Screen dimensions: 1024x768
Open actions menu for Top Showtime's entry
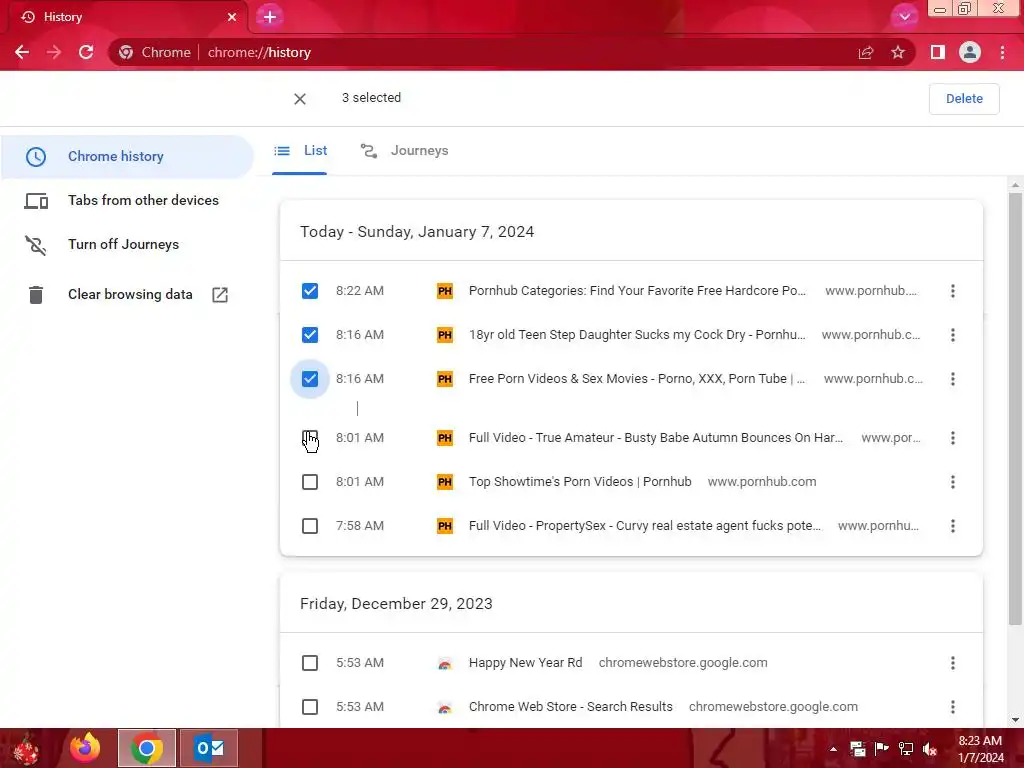click(x=953, y=482)
